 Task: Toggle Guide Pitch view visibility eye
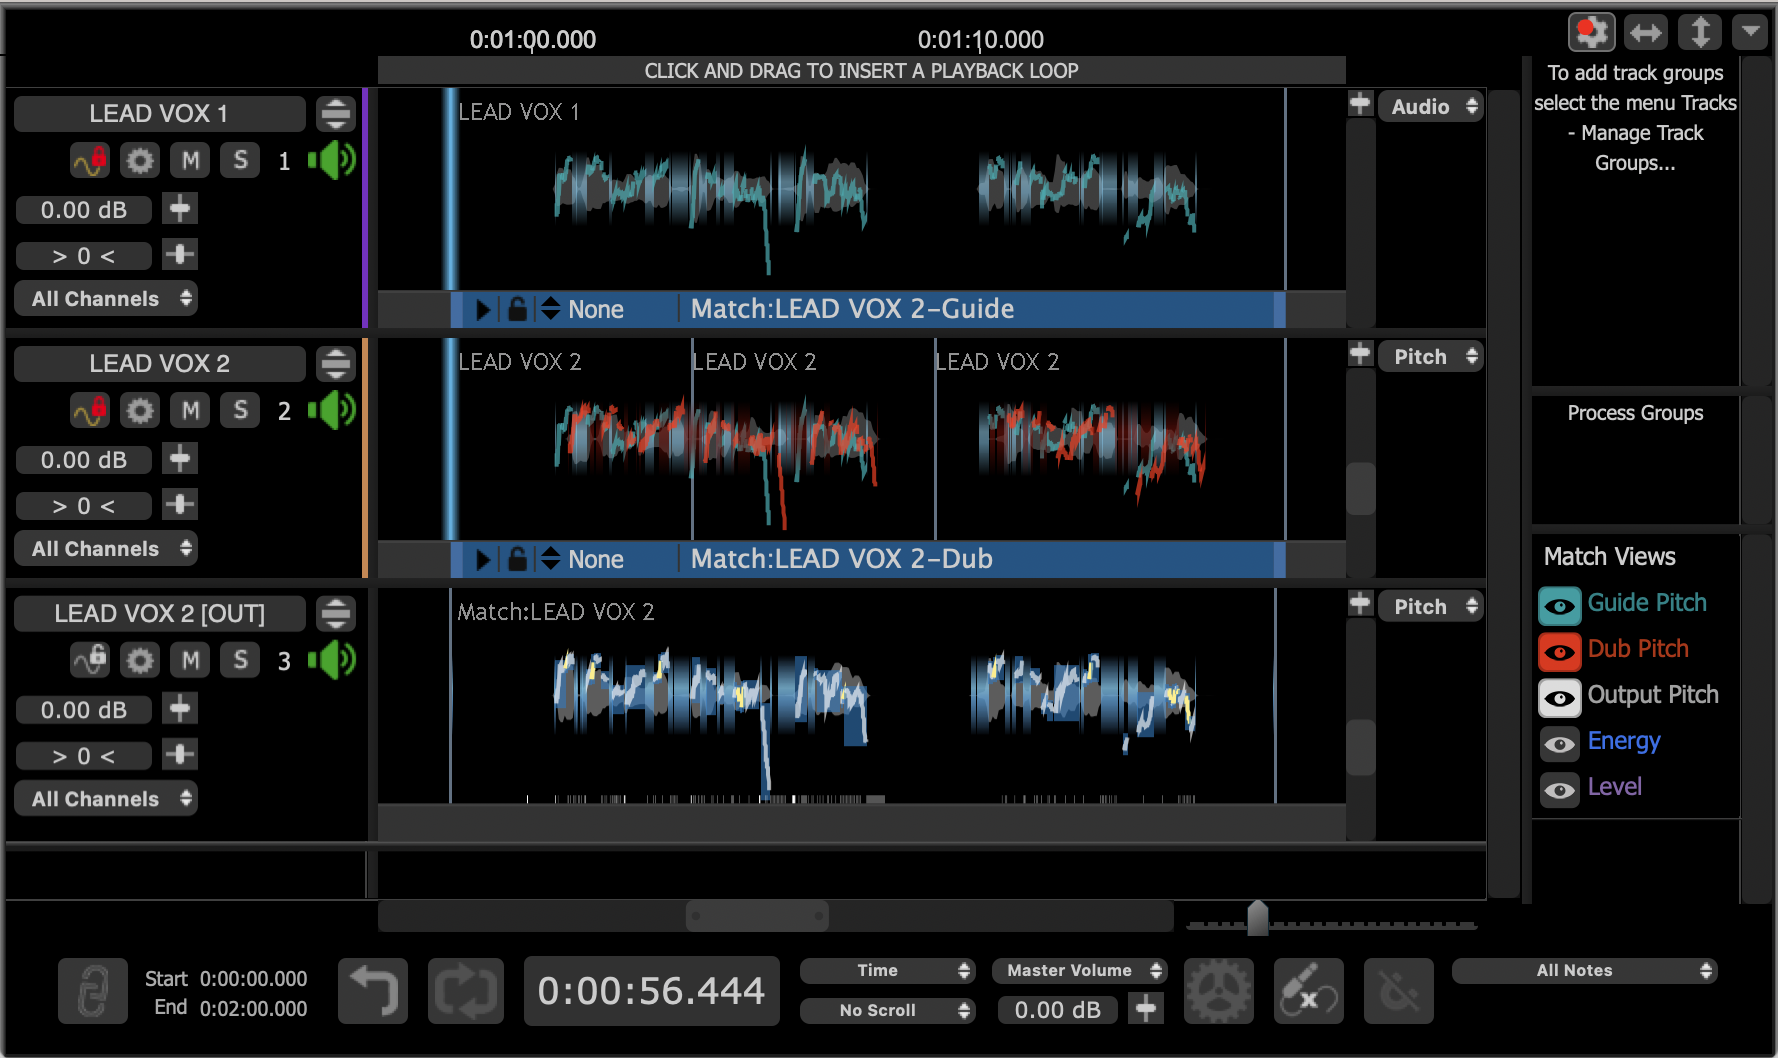tap(1559, 605)
